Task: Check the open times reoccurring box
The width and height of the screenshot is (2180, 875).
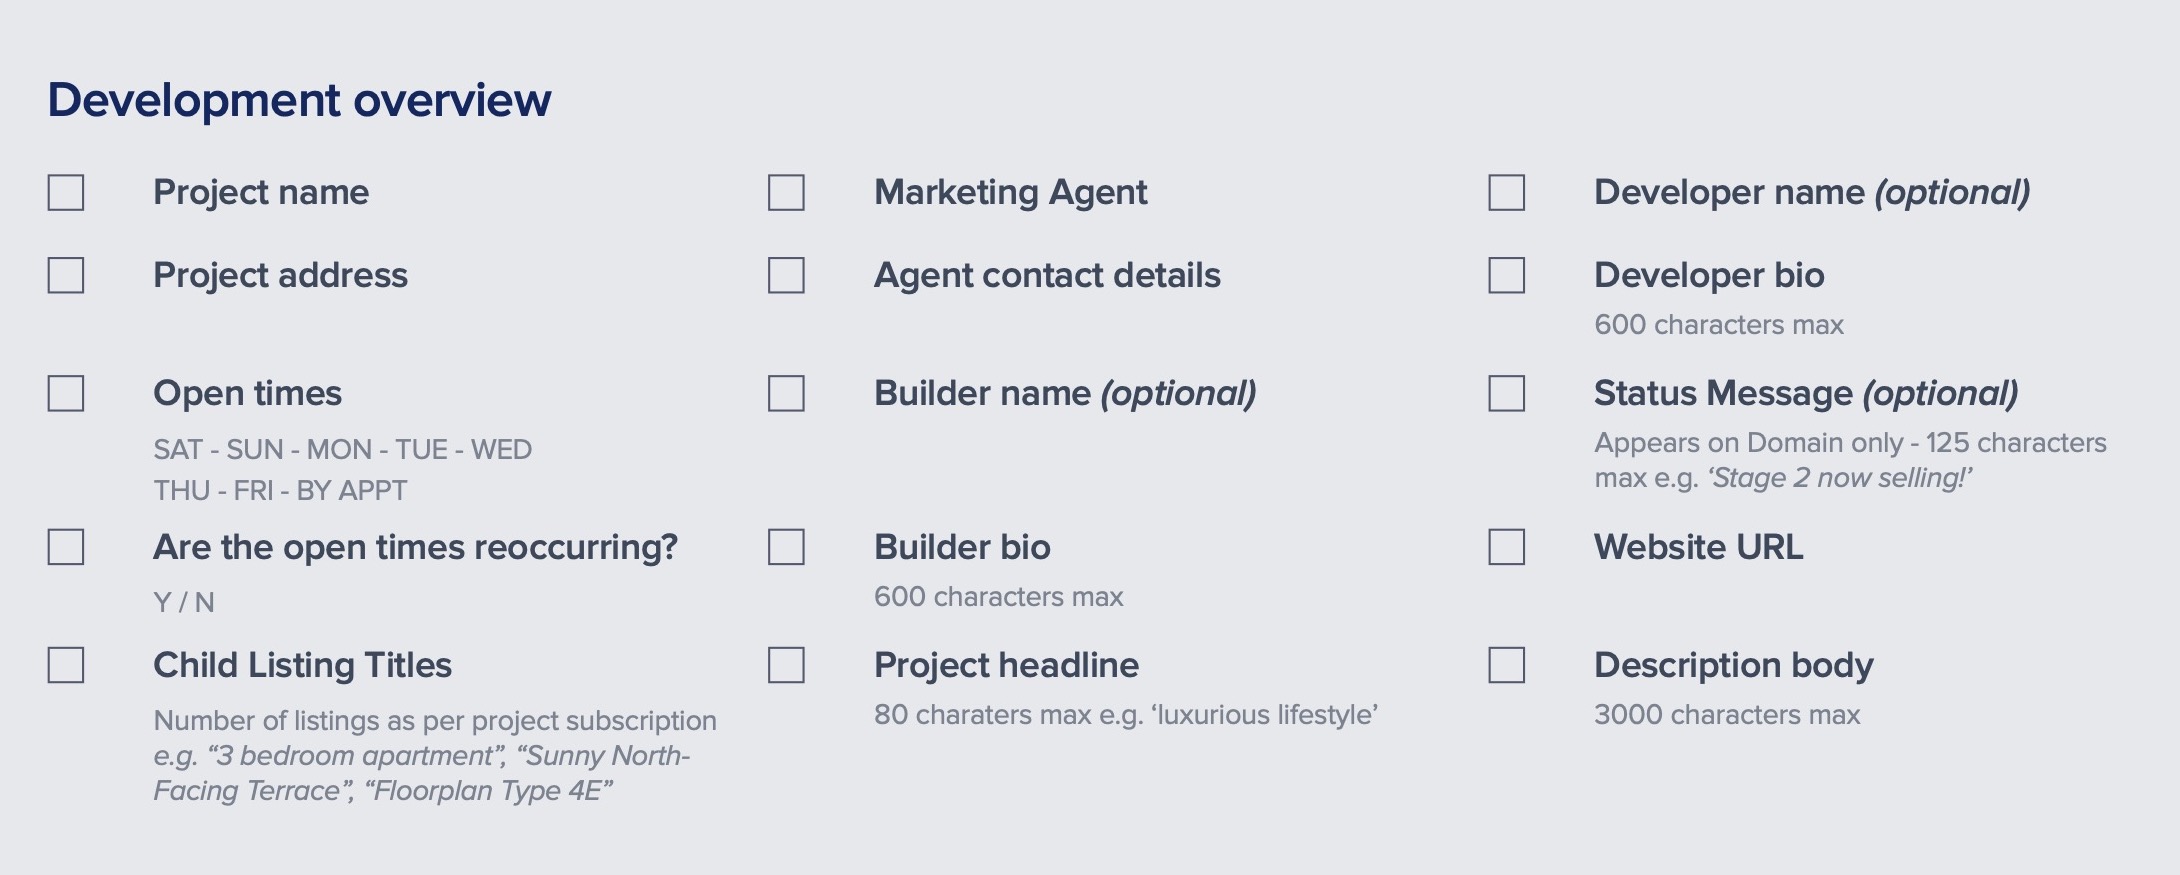Action: (x=66, y=547)
